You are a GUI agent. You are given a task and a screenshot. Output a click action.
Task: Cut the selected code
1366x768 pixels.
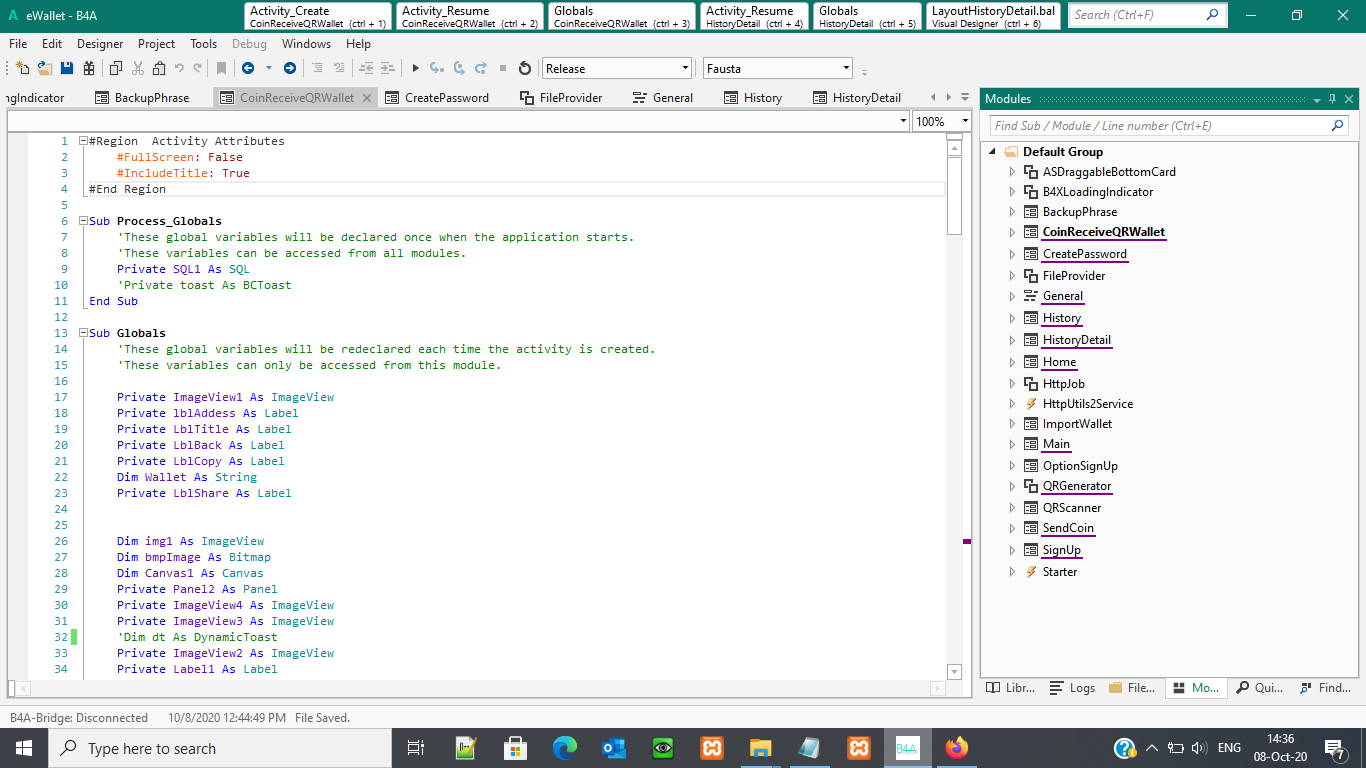pyautogui.click(x=137, y=67)
